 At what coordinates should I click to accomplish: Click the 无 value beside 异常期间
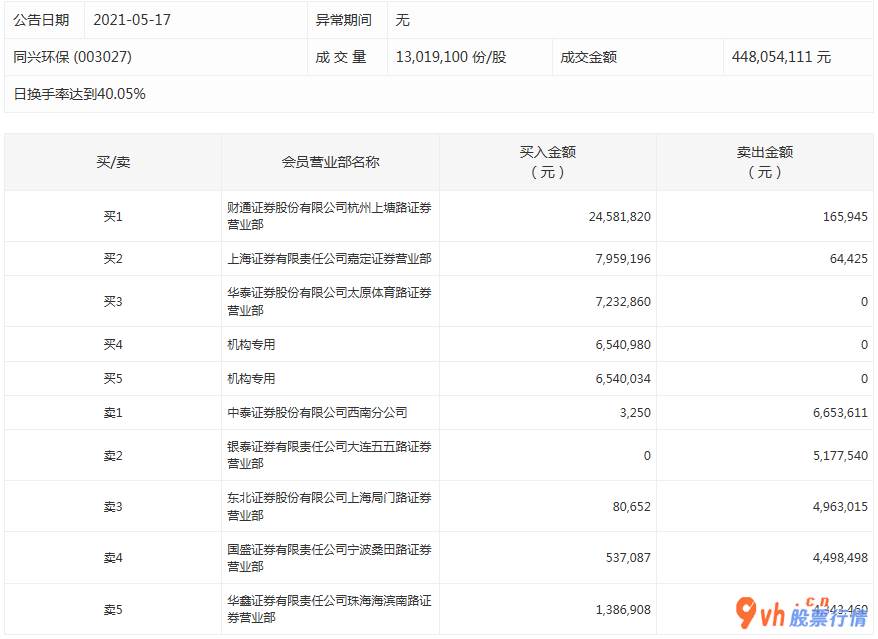pos(403,20)
